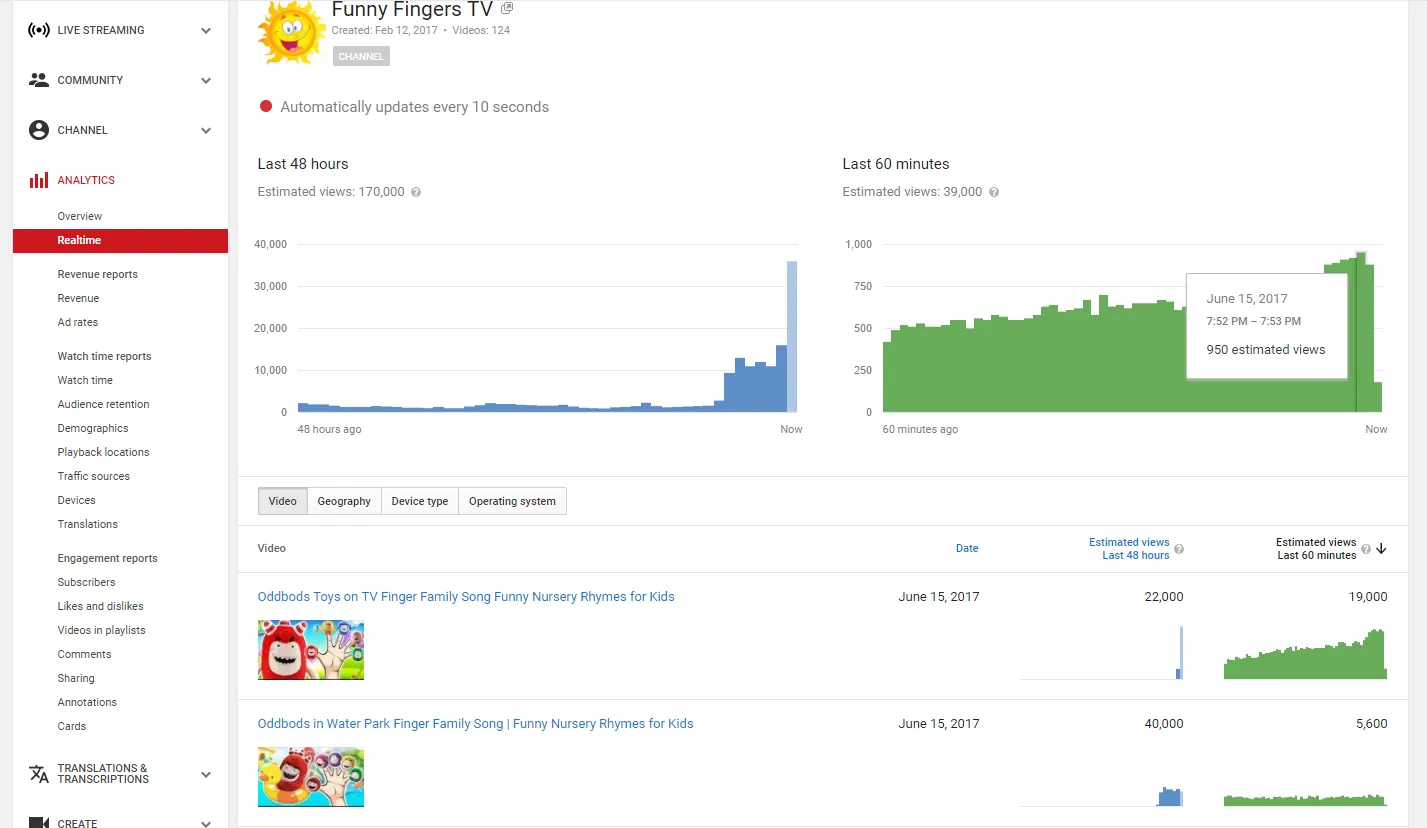Click the Create camera icon
This screenshot has width=1427, height=828.
[x=38, y=822]
